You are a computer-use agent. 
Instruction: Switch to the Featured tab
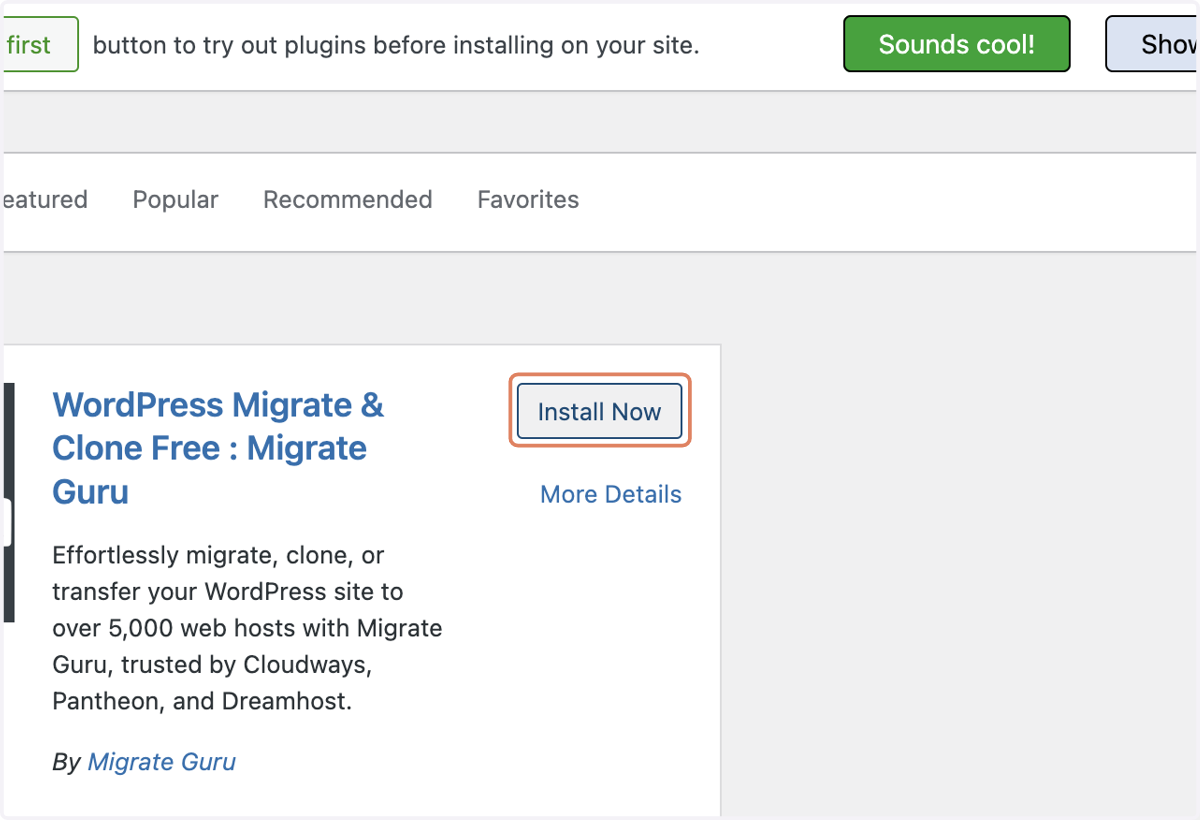(44, 200)
